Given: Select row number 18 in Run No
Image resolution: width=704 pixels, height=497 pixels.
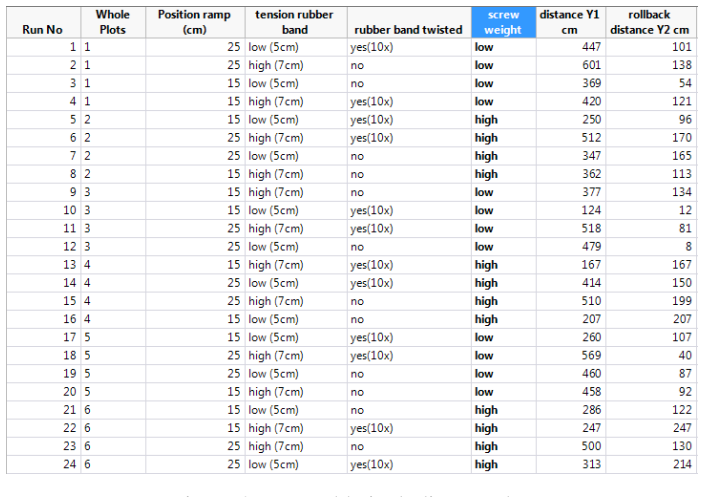Looking at the screenshot, I should (x=43, y=356).
